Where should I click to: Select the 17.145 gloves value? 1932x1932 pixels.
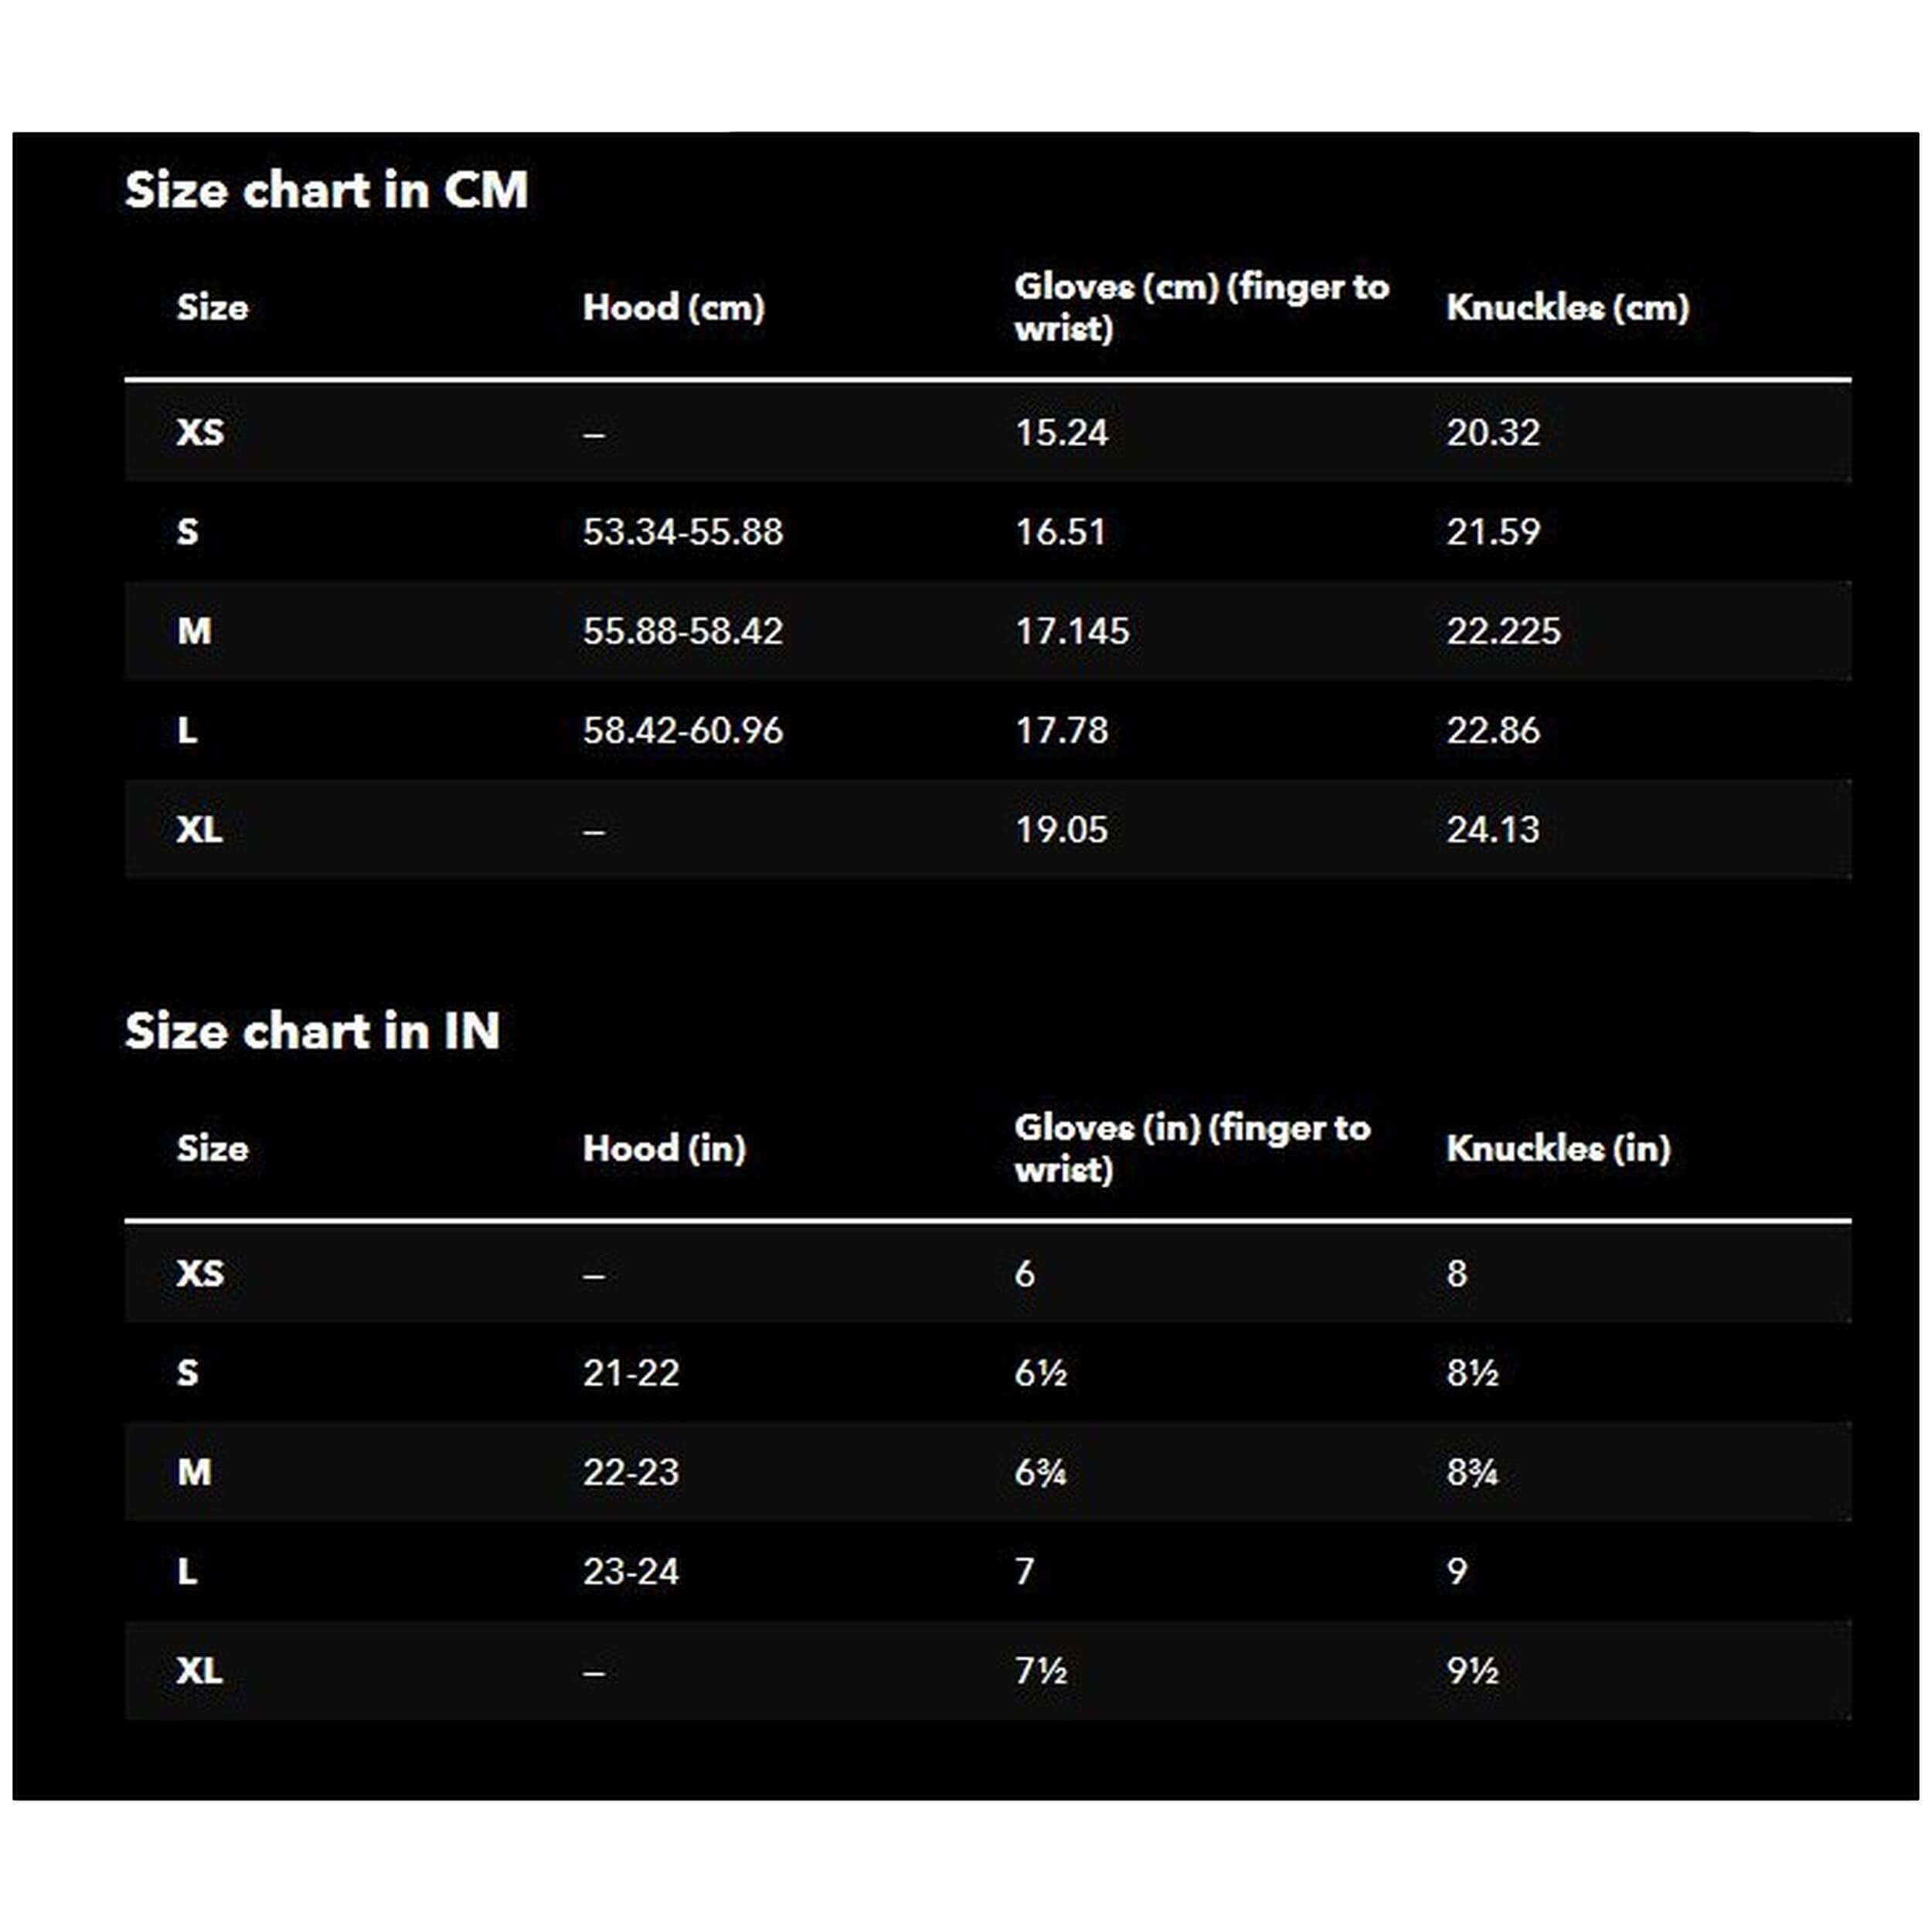click(x=1072, y=631)
